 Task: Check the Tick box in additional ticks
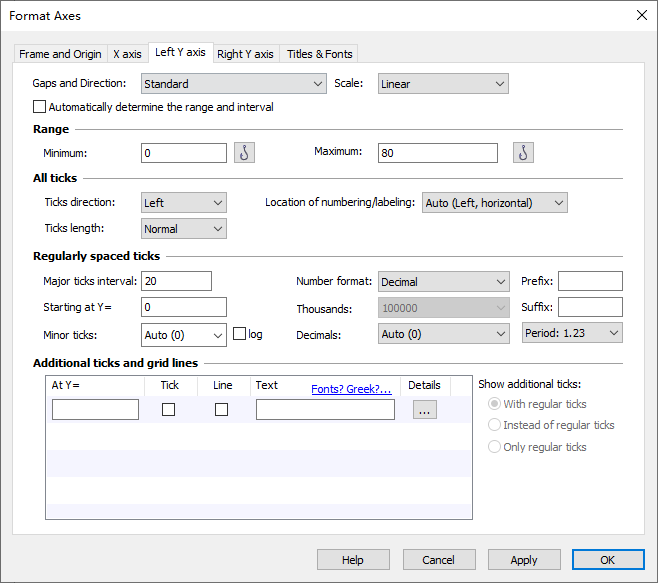pos(168,409)
